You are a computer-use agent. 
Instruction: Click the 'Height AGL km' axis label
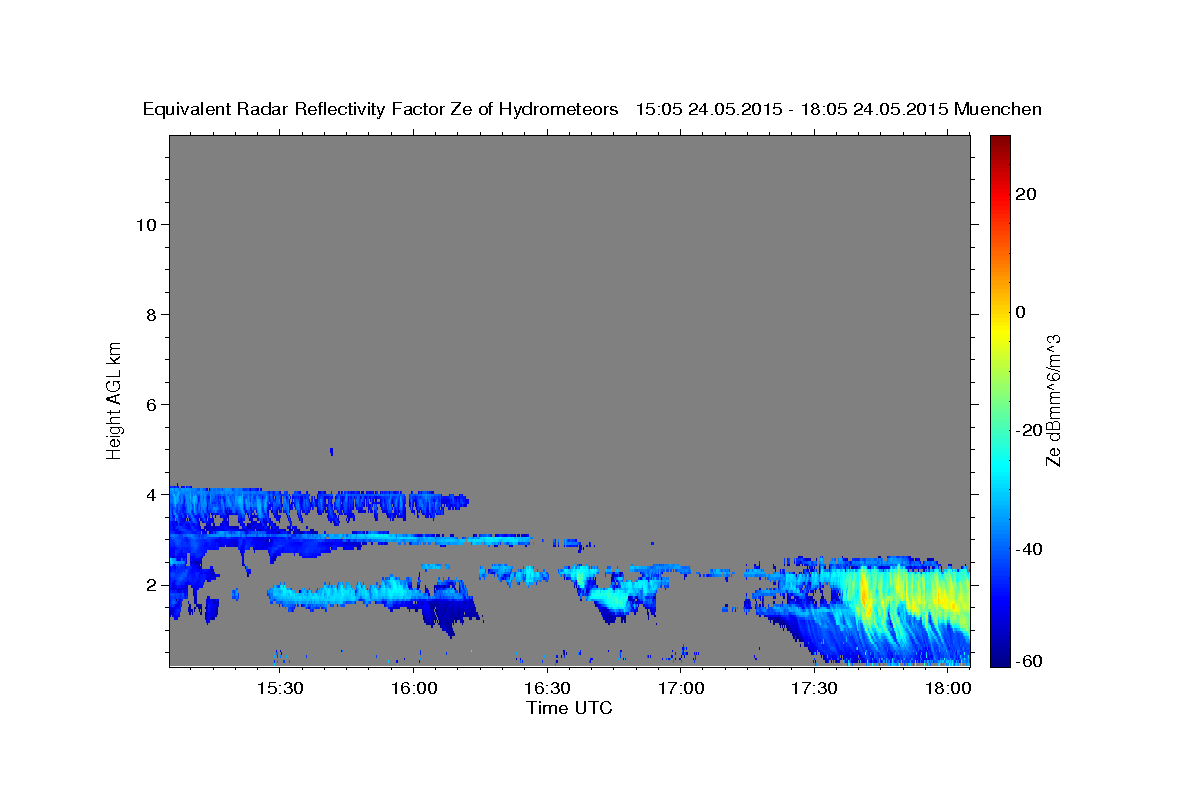click(114, 399)
